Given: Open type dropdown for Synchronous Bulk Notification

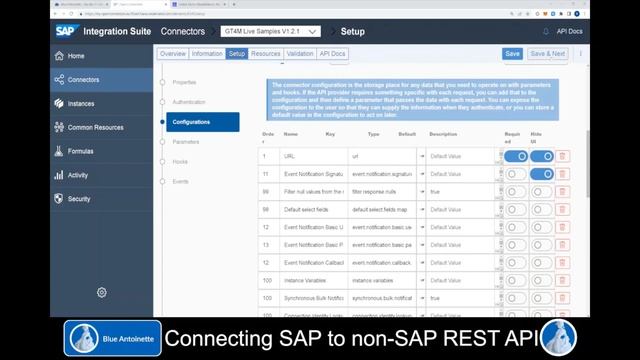Looking at the screenshot, I should [x=422, y=298].
